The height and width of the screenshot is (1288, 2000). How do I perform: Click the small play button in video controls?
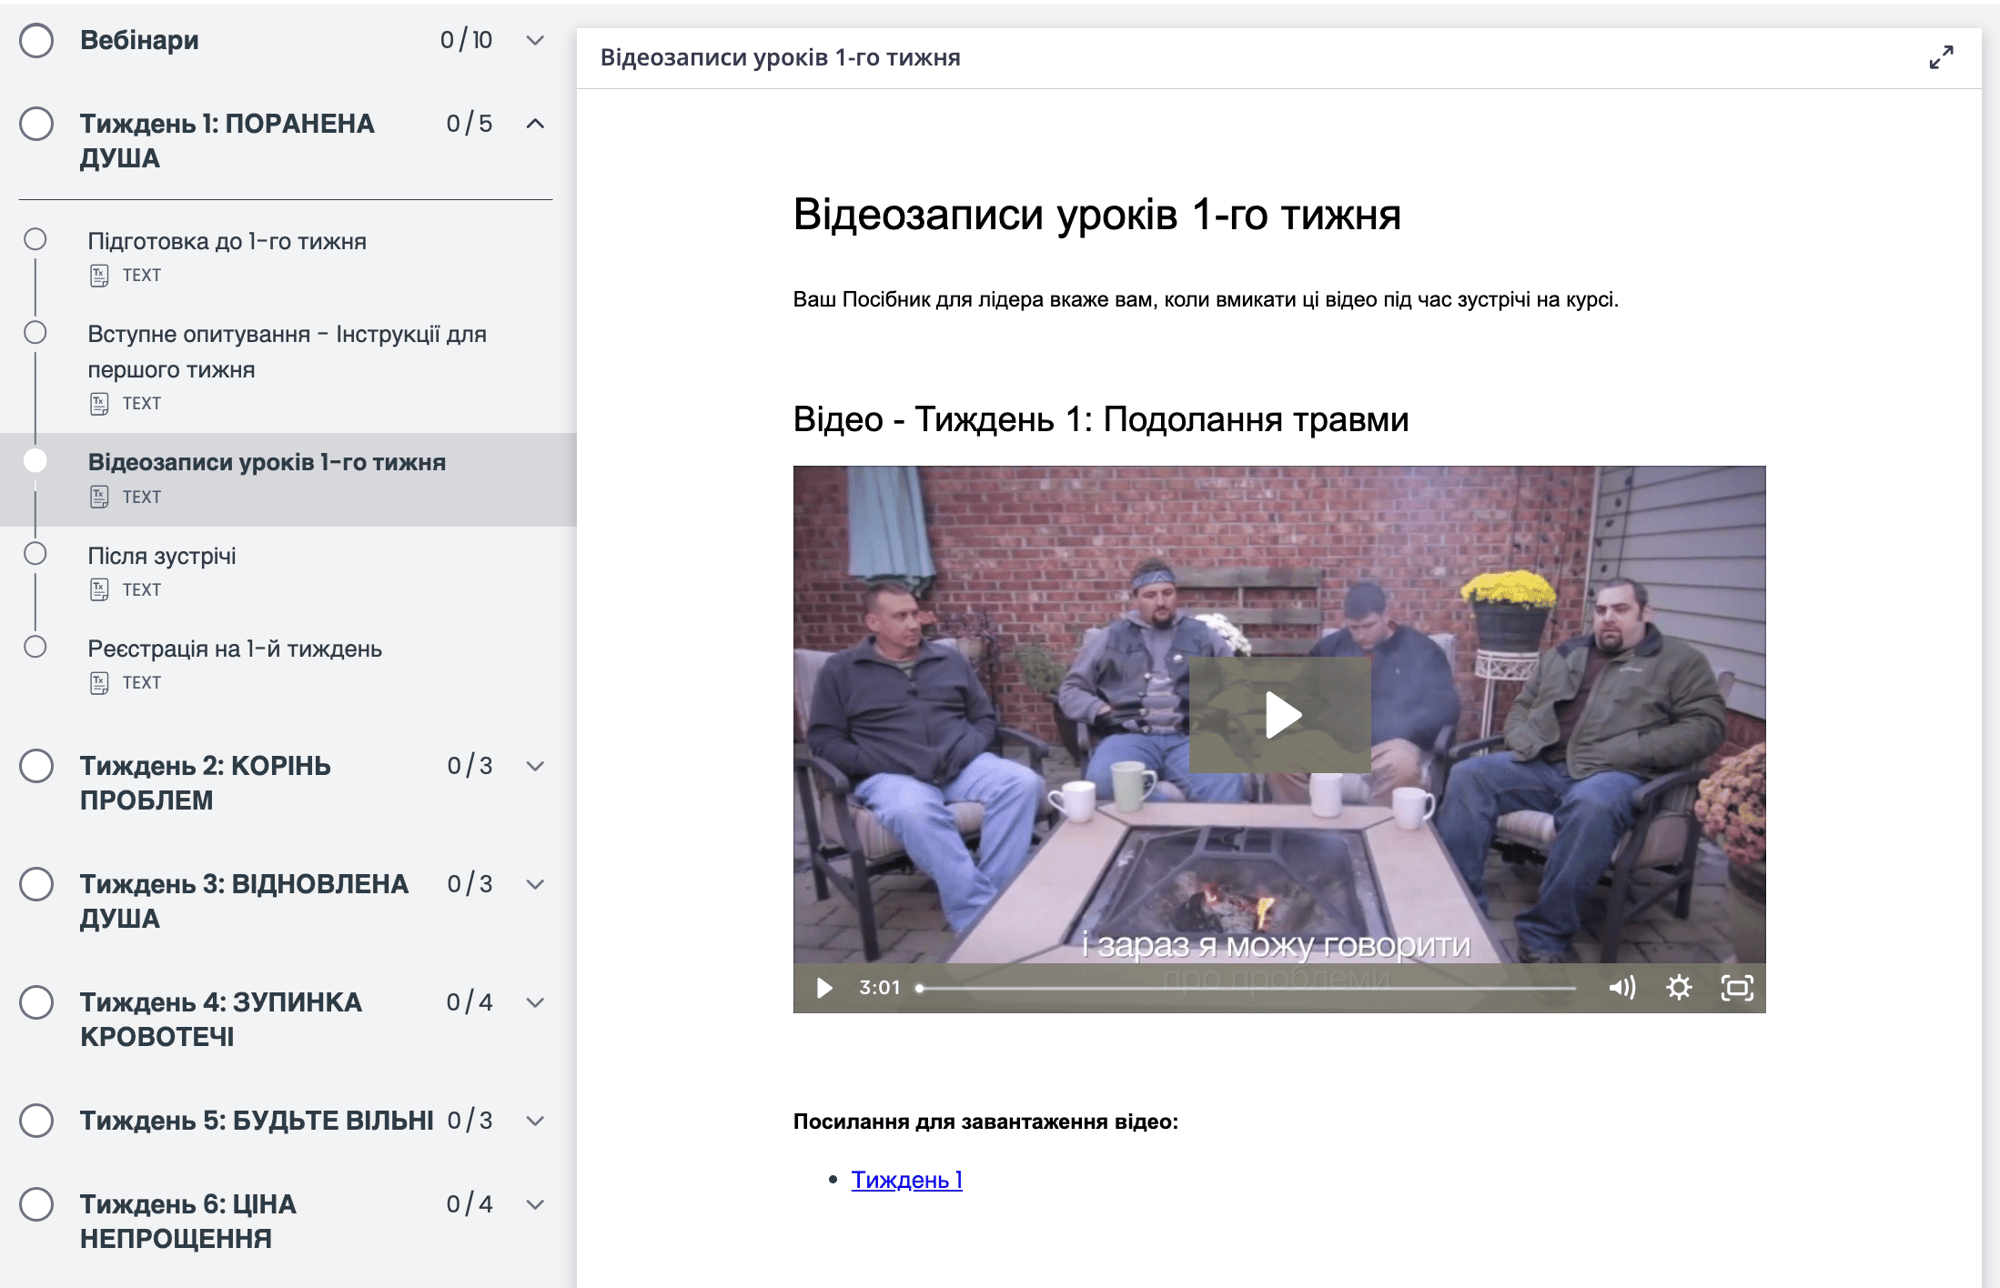coord(824,988)
